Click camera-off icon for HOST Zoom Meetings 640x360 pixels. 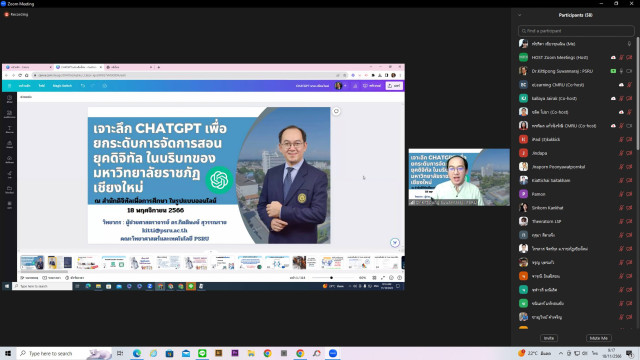(x=629, y=58)
